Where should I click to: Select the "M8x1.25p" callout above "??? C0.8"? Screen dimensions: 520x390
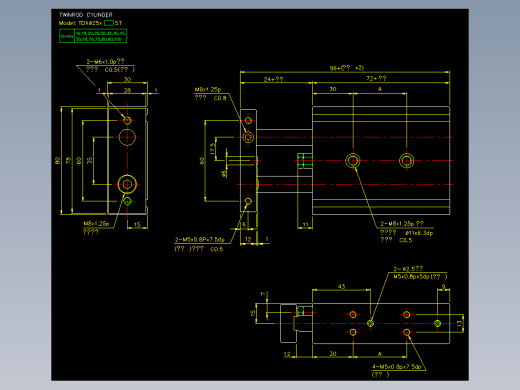tap(208, 89)
